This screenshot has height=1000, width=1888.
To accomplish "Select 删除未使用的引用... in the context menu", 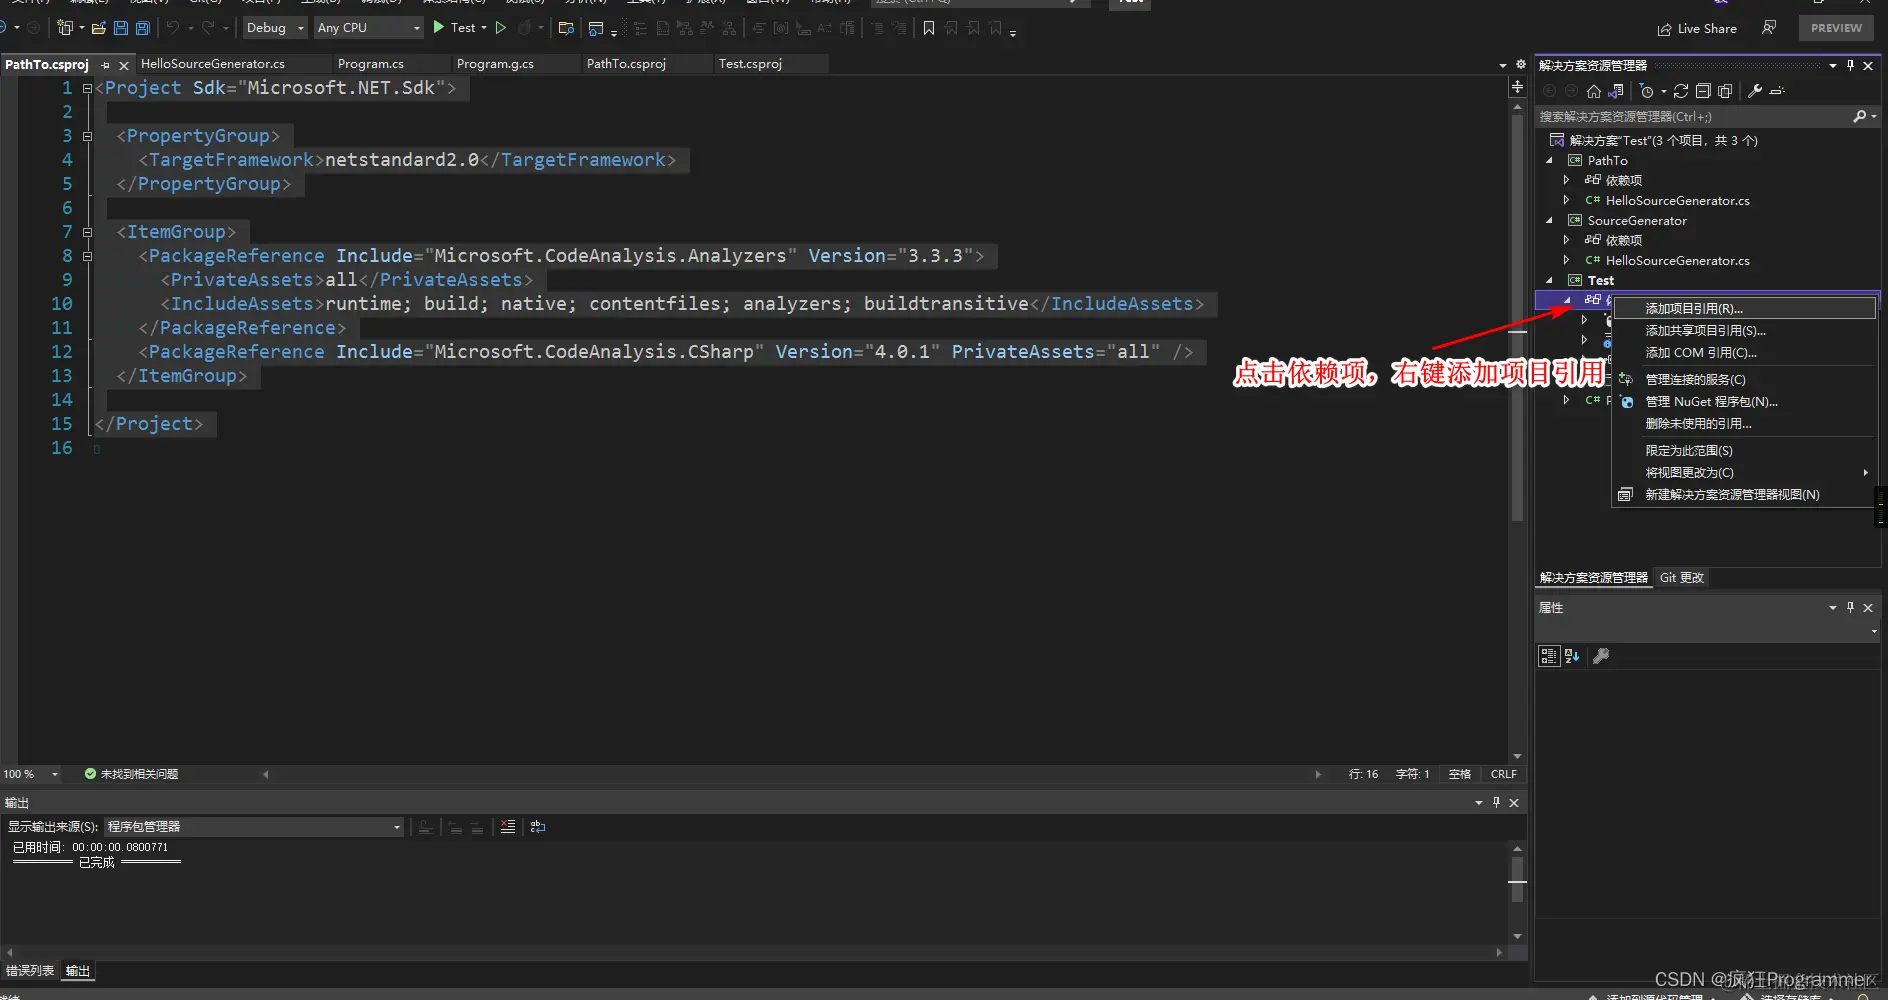I will (1744, 423).
